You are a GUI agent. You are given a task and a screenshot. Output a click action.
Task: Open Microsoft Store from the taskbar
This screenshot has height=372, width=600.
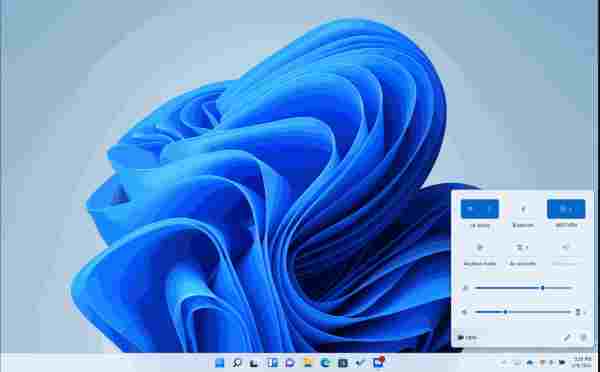point(342,363)
